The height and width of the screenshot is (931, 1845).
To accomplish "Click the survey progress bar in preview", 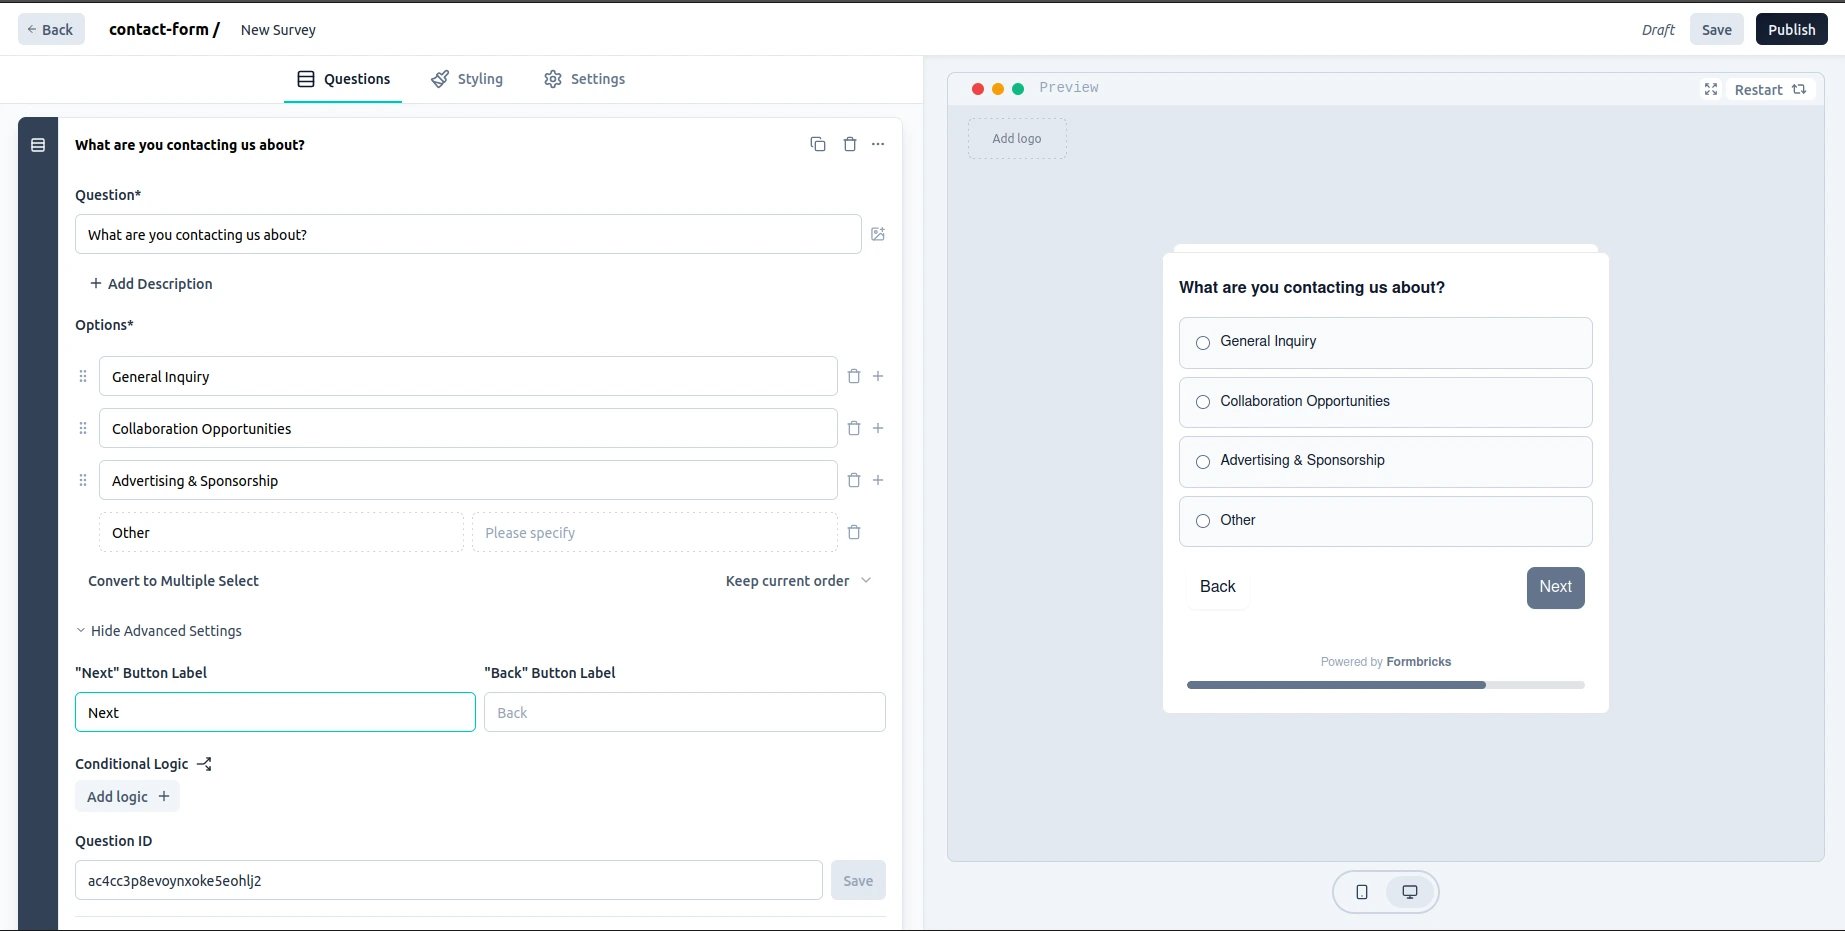I will [x=1386, y=685].
